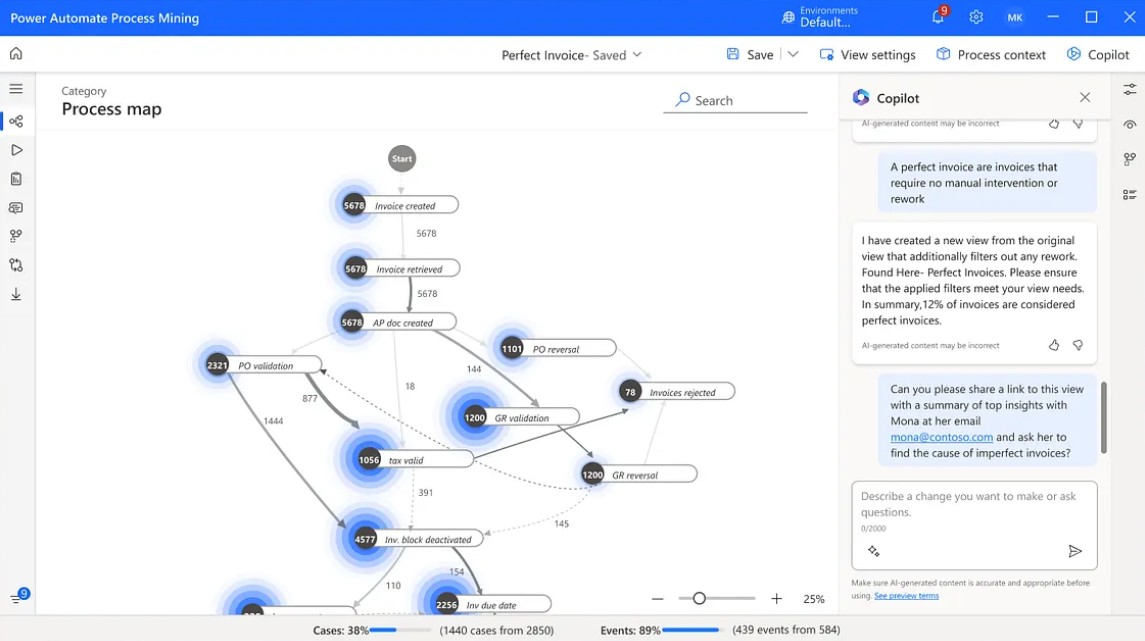The image size is (1145, 641).
Task: Expand the Save options chevron
Action: [x=793, y=55]
